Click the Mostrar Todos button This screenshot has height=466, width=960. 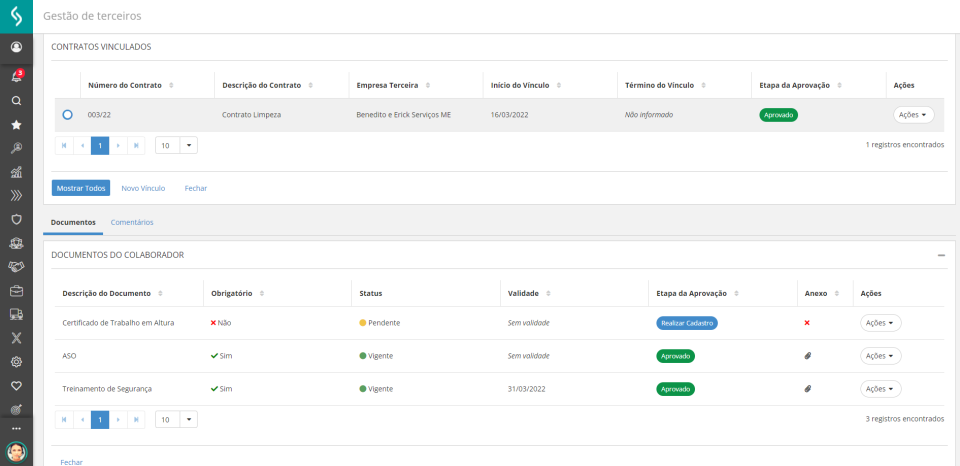(x=81, y=188)
